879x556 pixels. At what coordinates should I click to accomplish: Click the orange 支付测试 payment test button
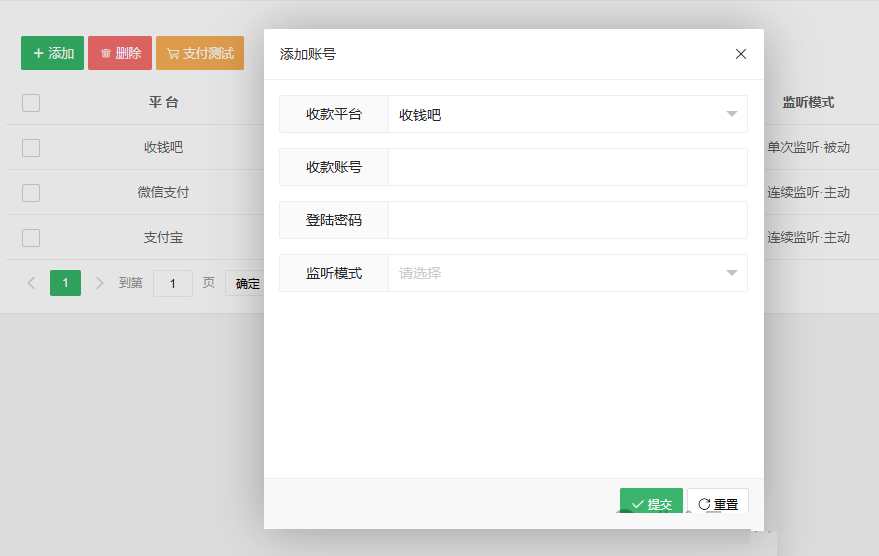200,53
